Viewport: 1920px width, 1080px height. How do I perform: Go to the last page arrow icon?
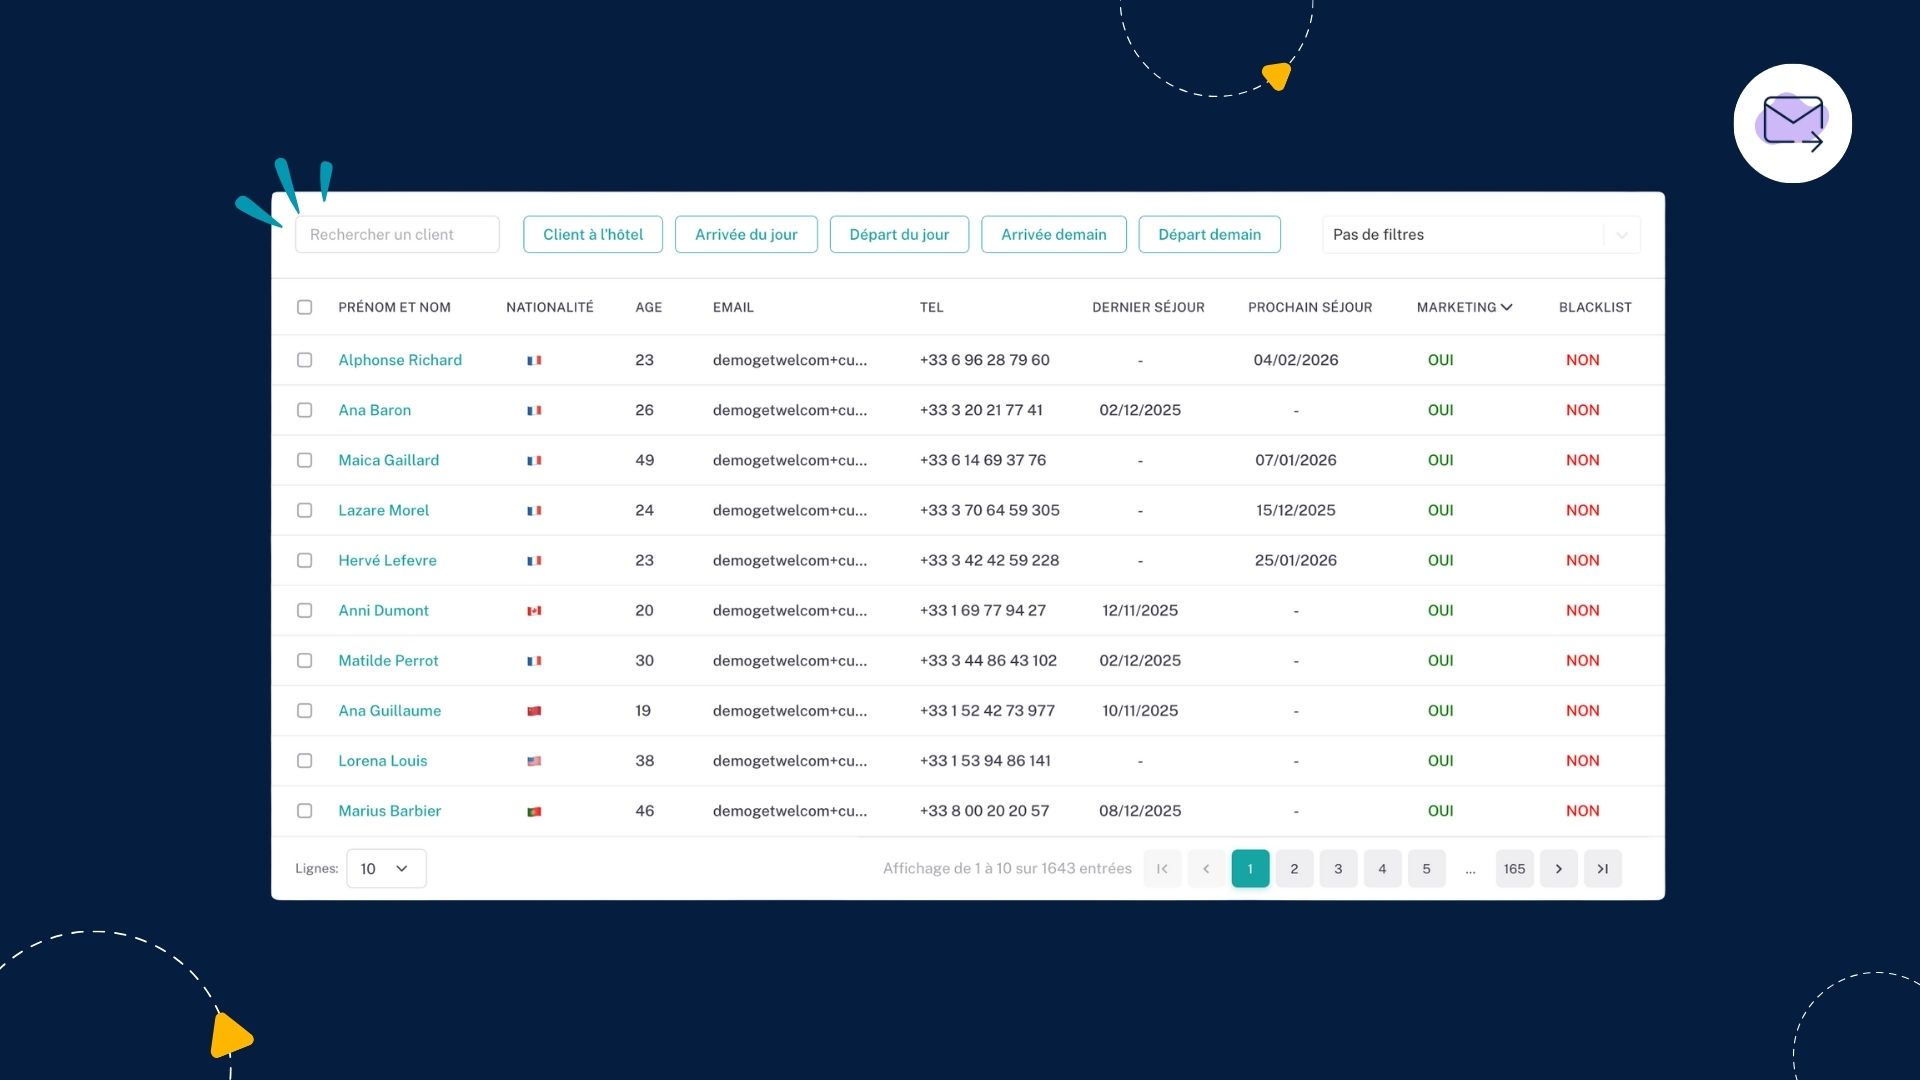click(x=1602, y=868)
